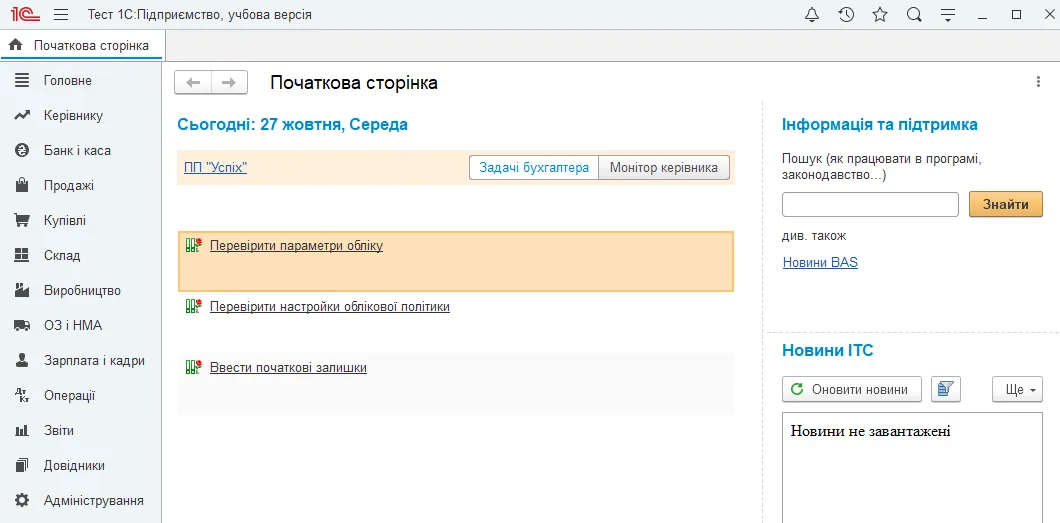
Task: Open favorites star icon
Action: click(x=880, y=14)
